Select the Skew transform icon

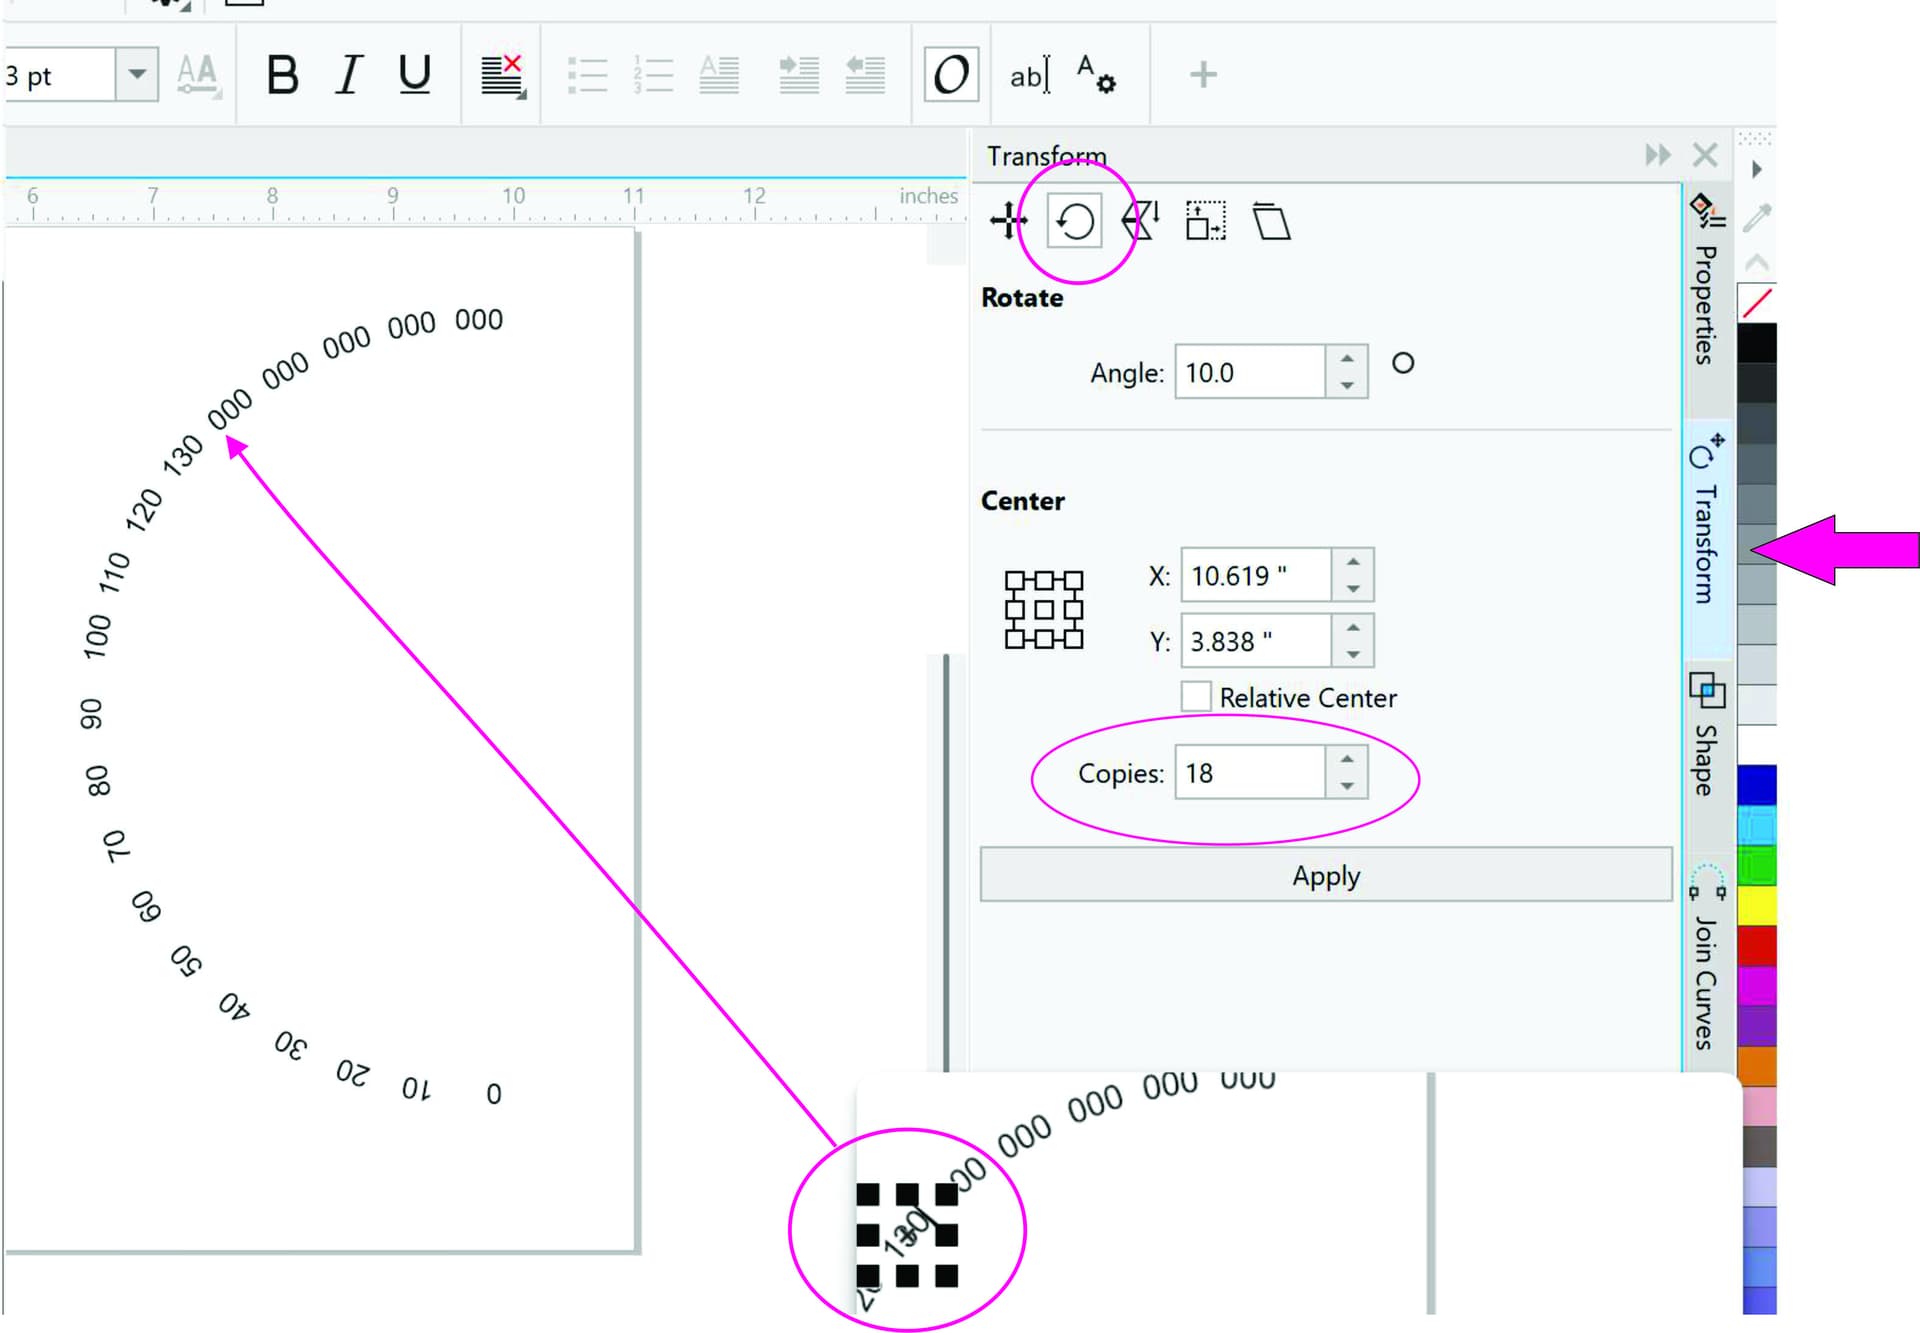click(1271, 221)
